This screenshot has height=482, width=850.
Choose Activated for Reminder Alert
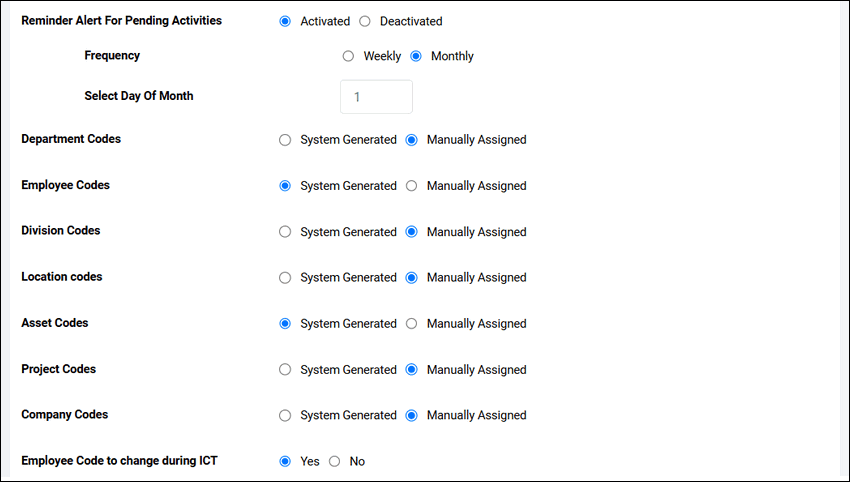(285, 21)
